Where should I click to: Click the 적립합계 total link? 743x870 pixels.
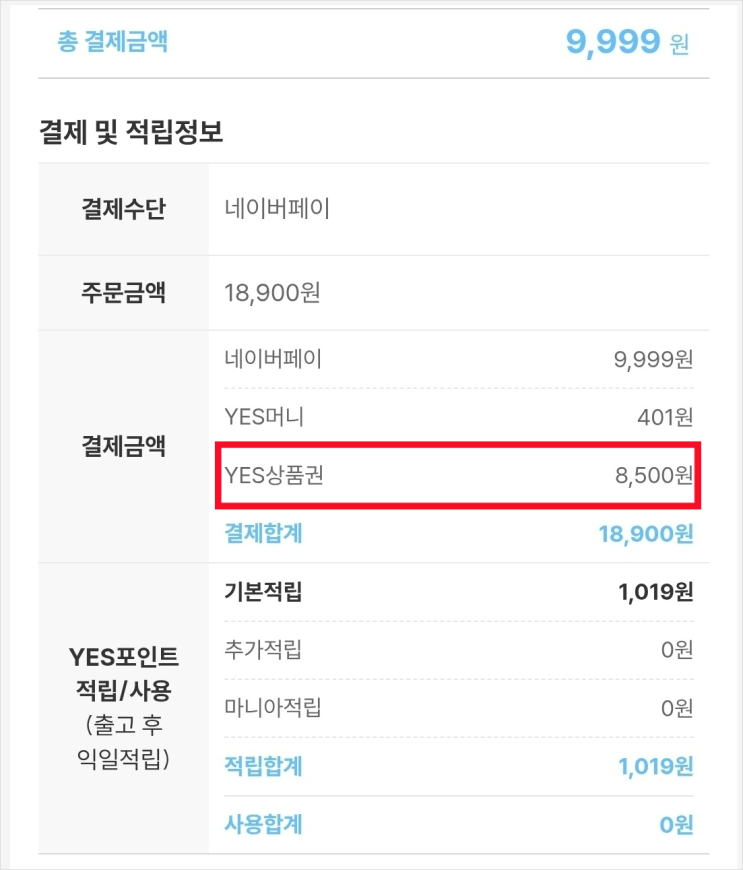(263, 766)
